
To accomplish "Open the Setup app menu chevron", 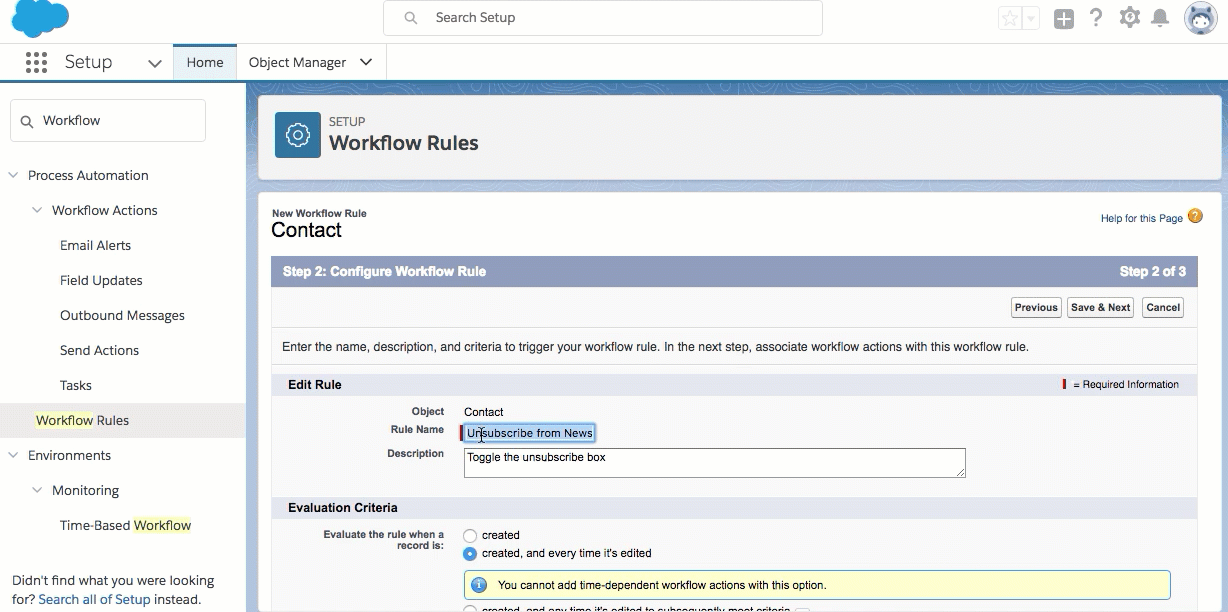I will point(154,63).
